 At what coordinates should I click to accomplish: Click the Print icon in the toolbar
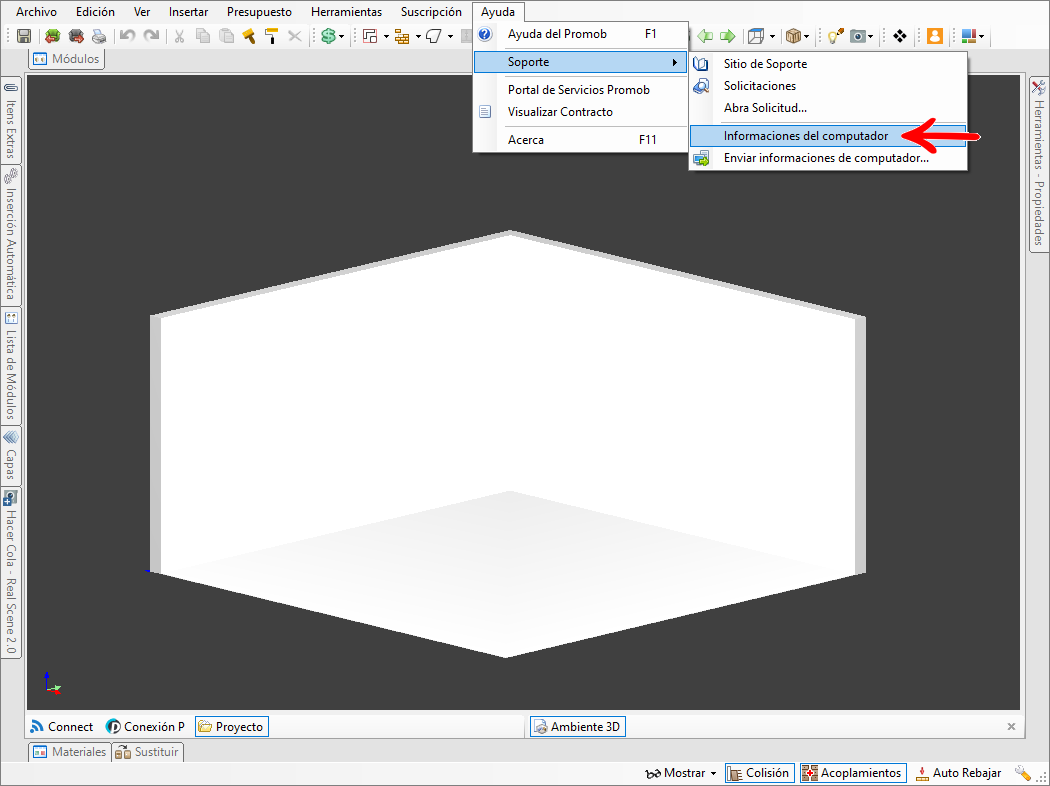[99, 36]
